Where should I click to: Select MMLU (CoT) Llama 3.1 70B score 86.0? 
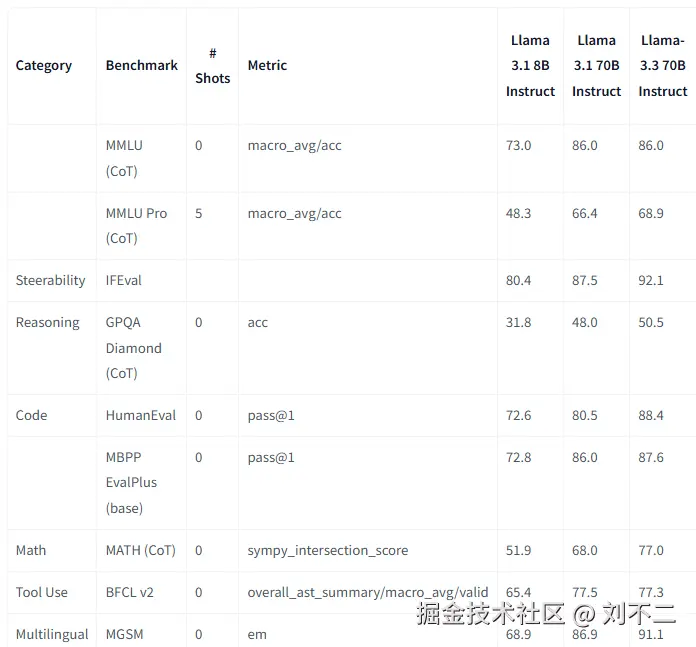(584, 146)
